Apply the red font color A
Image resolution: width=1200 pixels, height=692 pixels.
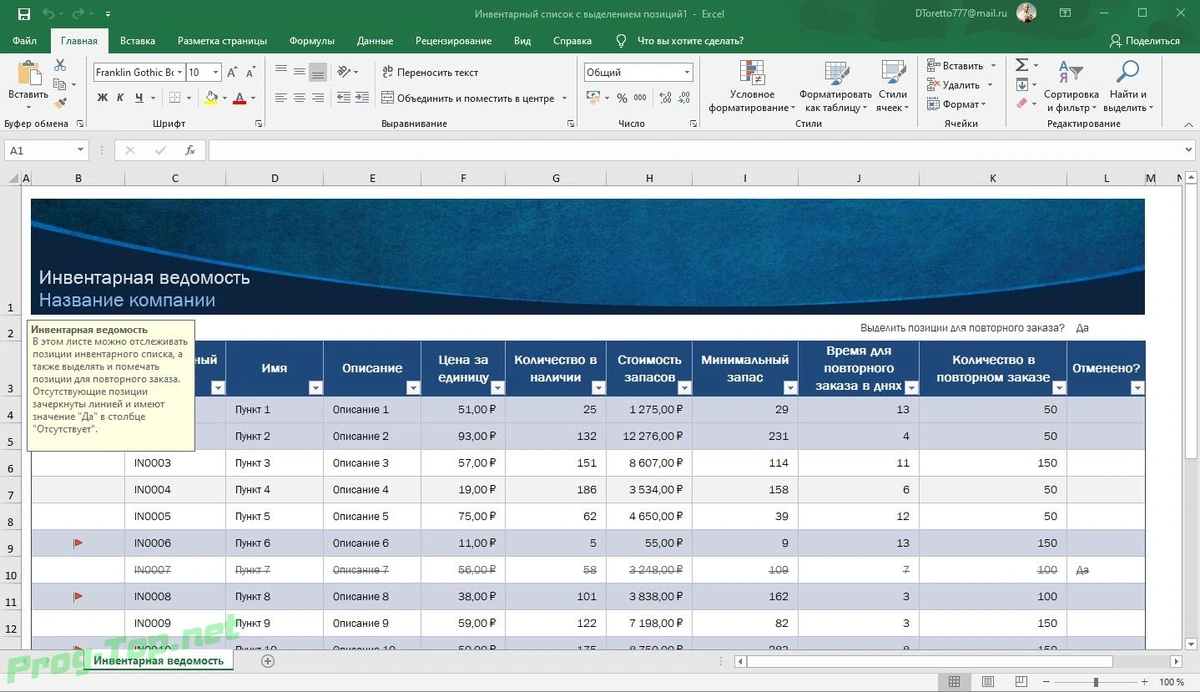pyautogui.click(x=239, y=98)
